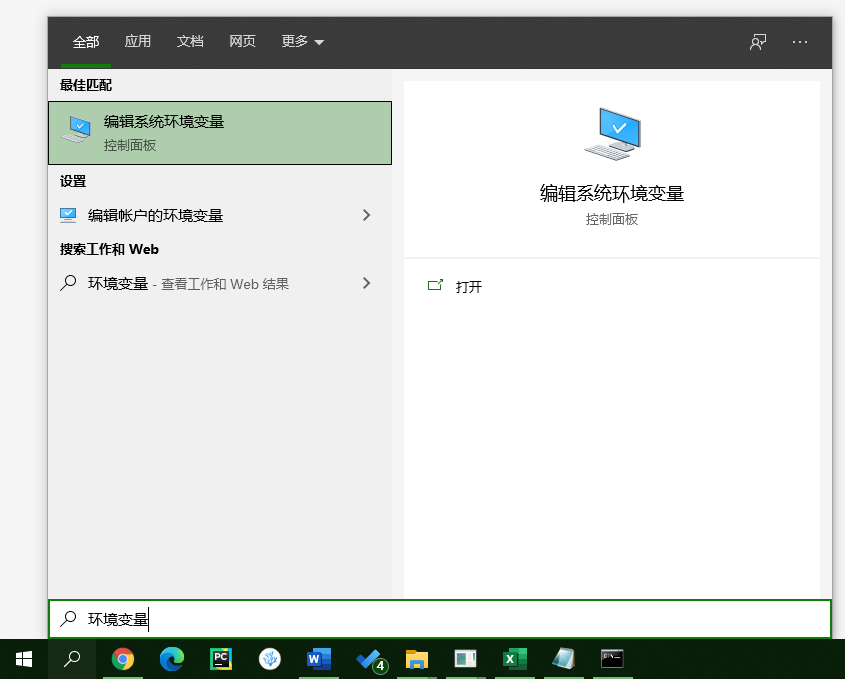Click the open-arrow icon next to 打开
The width and height of the screenshot is (845, 679).
pyautogui.click(x=435, y=285)
